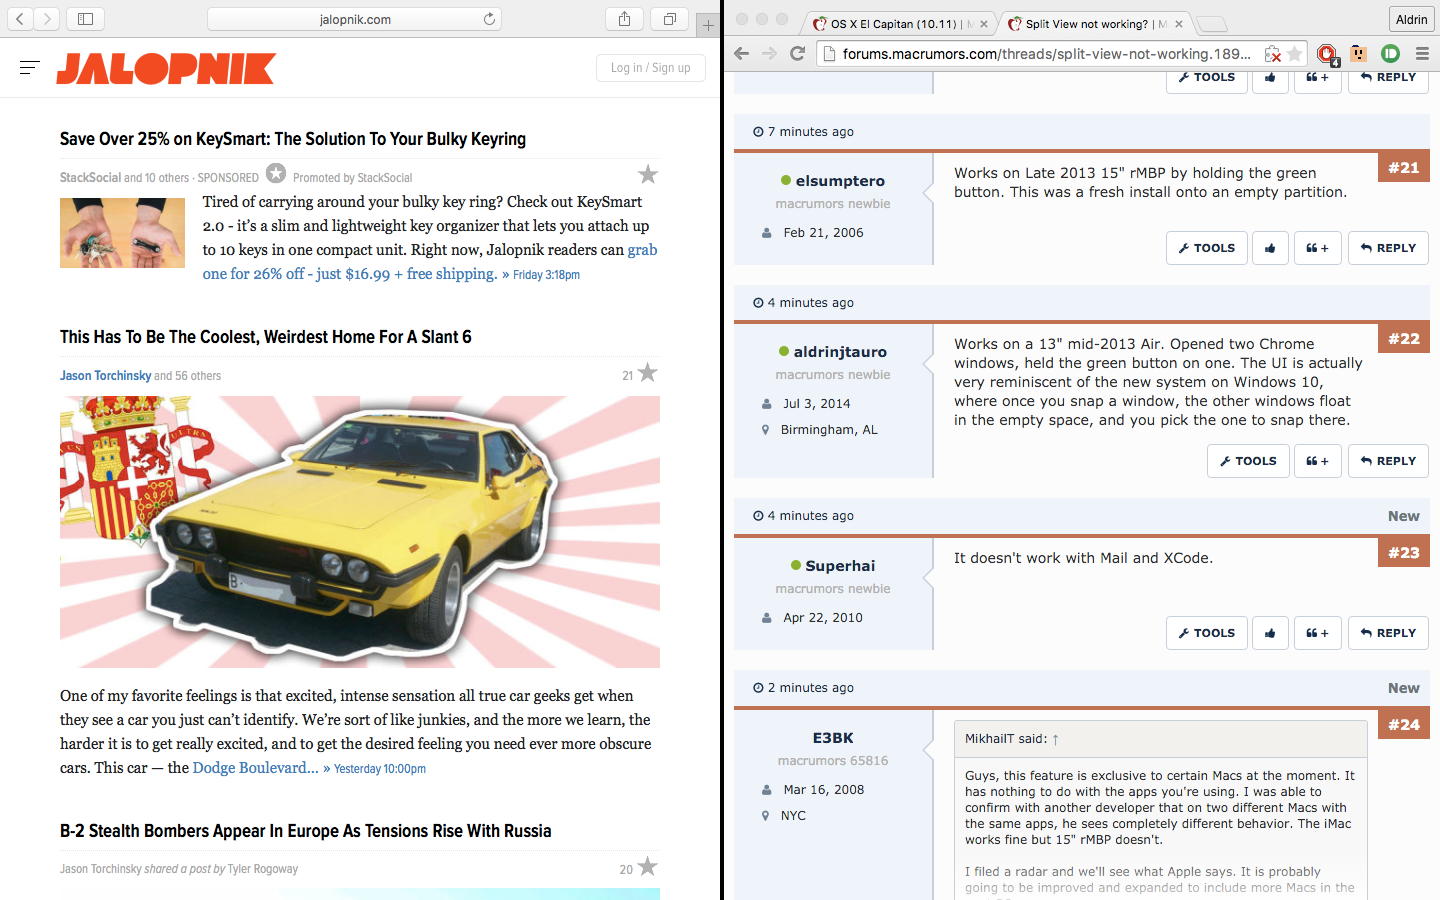Image resolution: width=1440 pixels, height=900 pixels.
Task: Reload the page in Chrome
Action: (797, 54)
